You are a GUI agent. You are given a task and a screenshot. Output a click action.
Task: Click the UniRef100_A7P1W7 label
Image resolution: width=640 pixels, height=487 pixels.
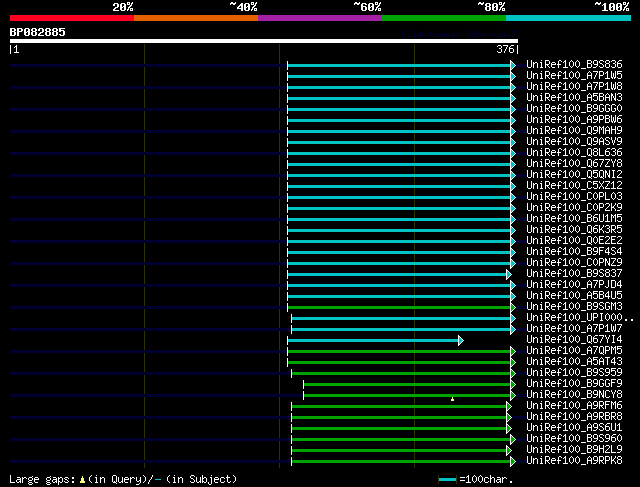pyautogui.click(x=574, y=329)
